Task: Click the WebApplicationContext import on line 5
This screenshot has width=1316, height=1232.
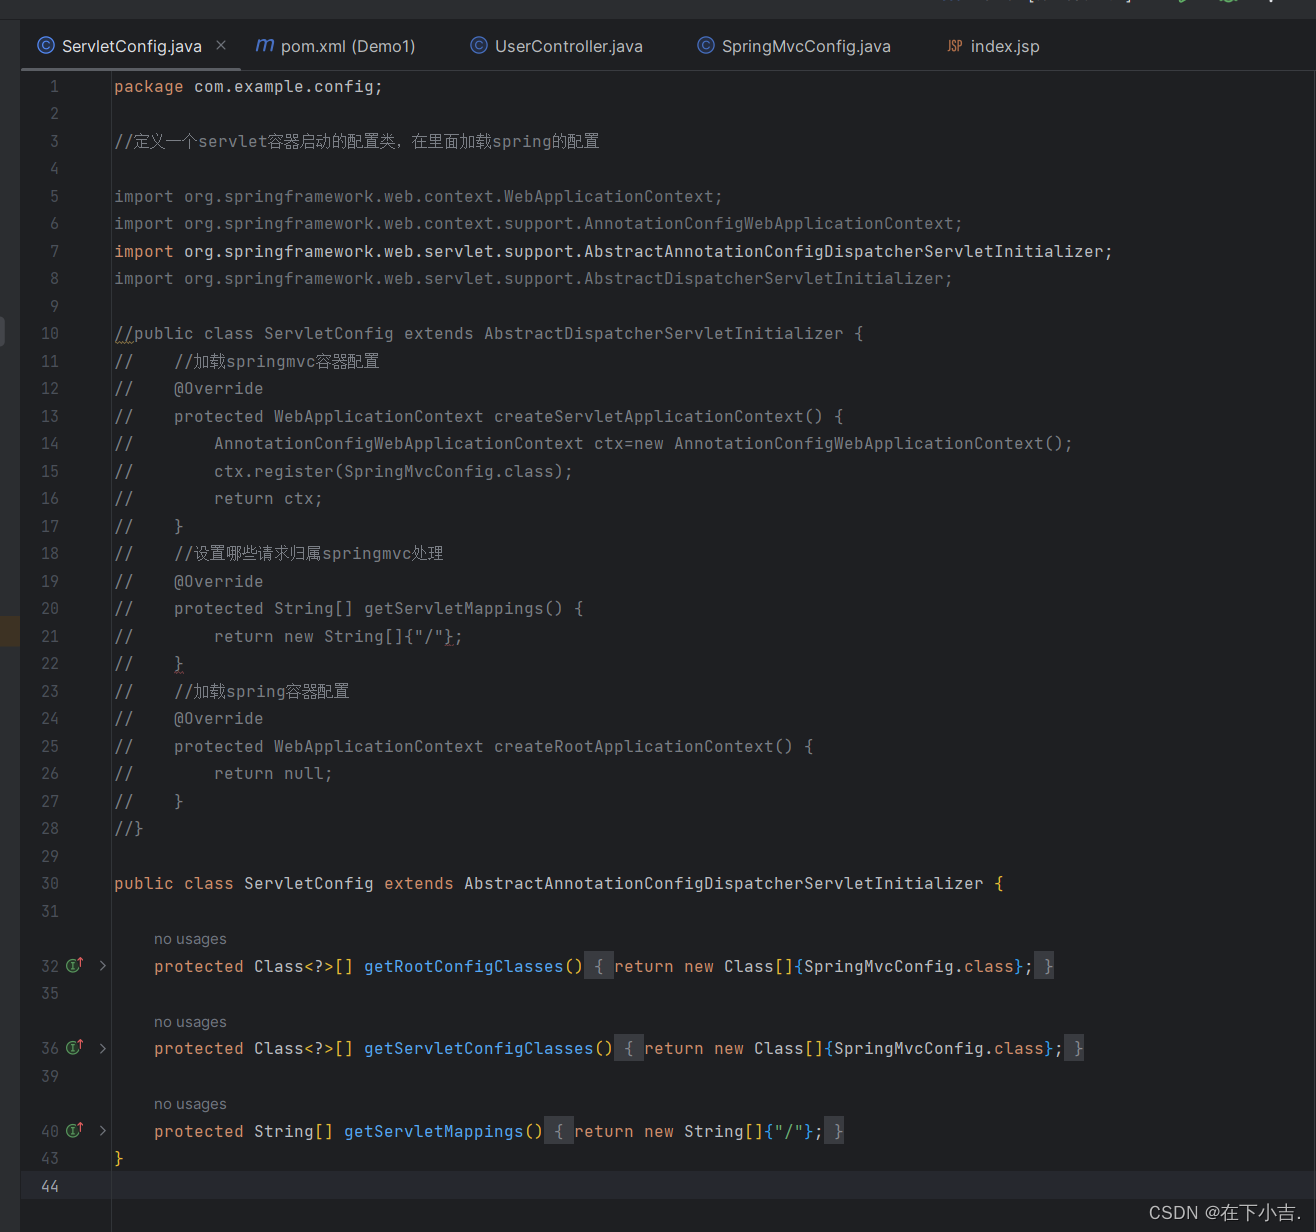Action: (418, 197)
